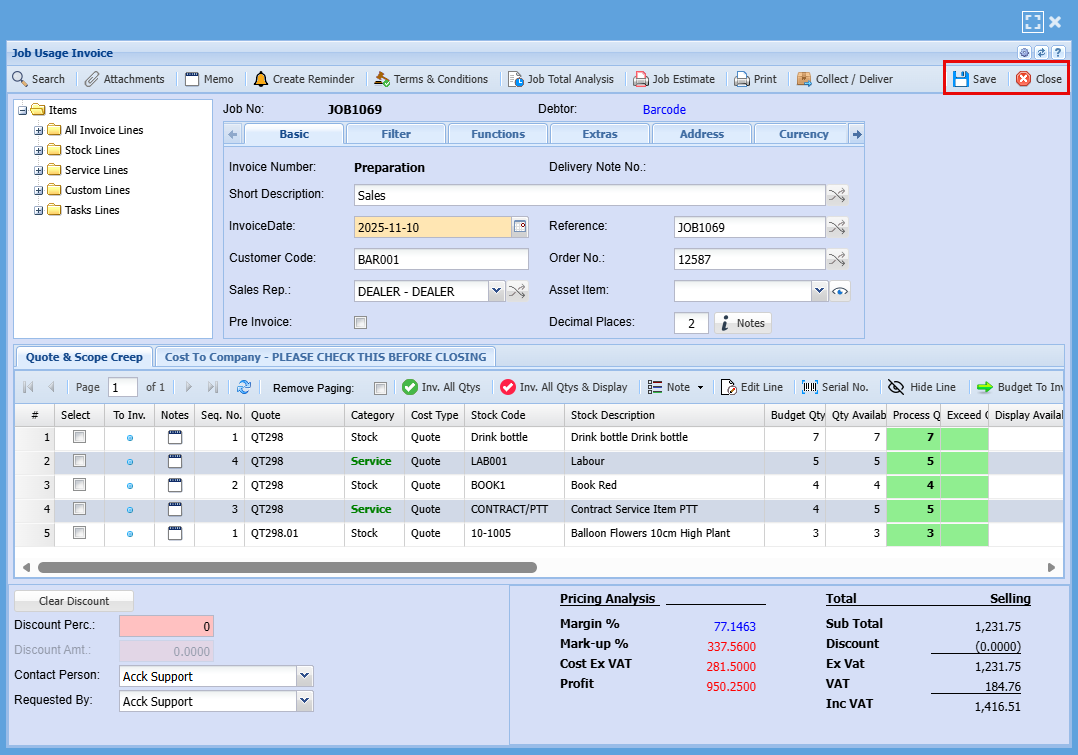This screenshot has height=755, width=1078.
Task: Toggle the Asset Item eye icon
Action: click(x=840, y=292)
